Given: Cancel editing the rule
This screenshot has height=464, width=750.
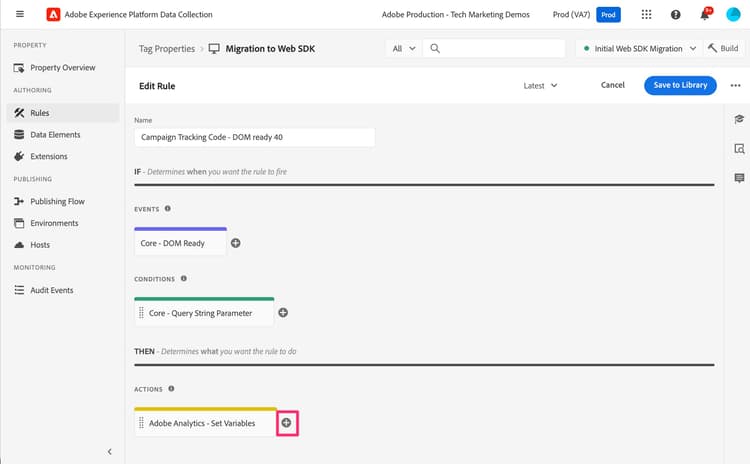Looking at the screenshot, I should point(612,85).
